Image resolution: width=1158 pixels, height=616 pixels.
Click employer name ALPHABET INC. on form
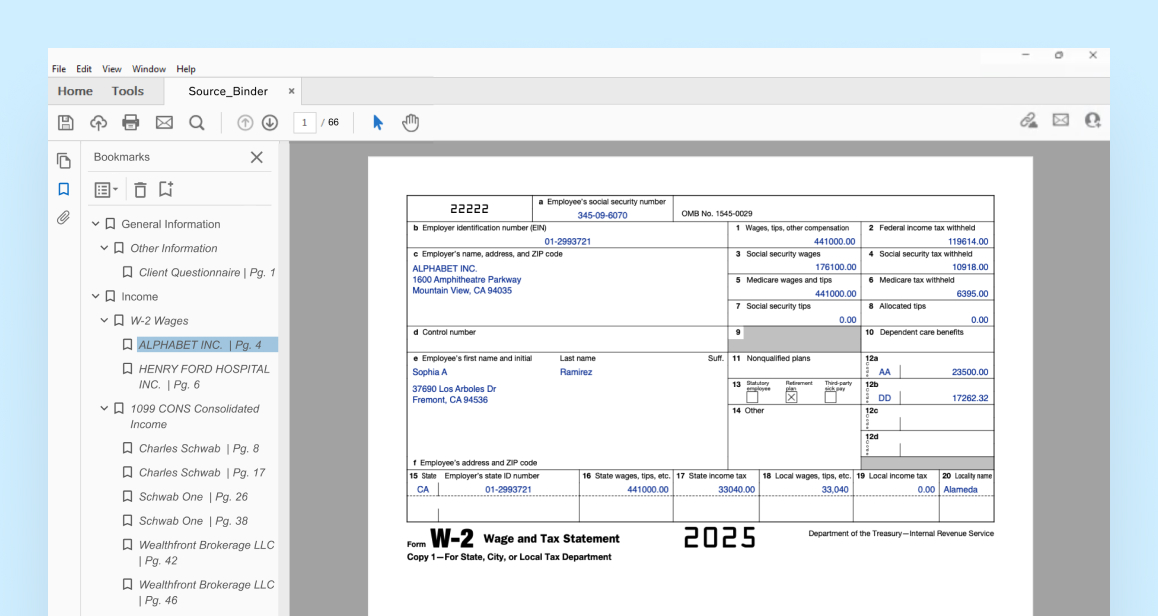tap(445, 269)
